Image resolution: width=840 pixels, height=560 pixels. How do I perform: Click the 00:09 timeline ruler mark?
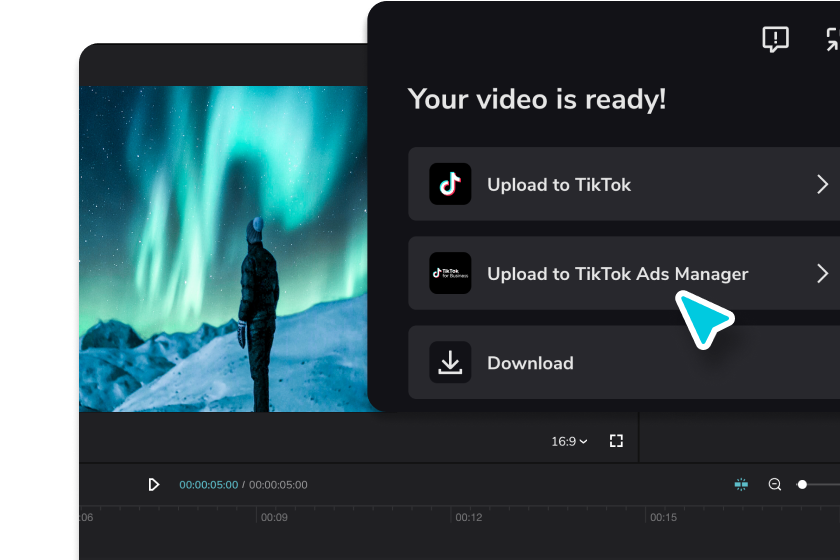click(274, 517)
